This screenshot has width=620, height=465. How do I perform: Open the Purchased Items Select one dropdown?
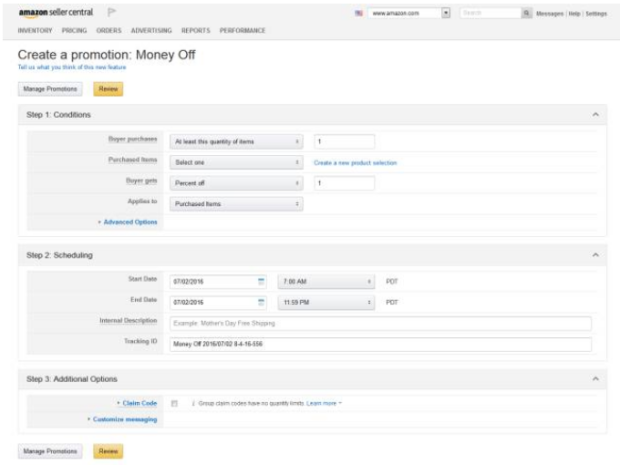point(236,162)
